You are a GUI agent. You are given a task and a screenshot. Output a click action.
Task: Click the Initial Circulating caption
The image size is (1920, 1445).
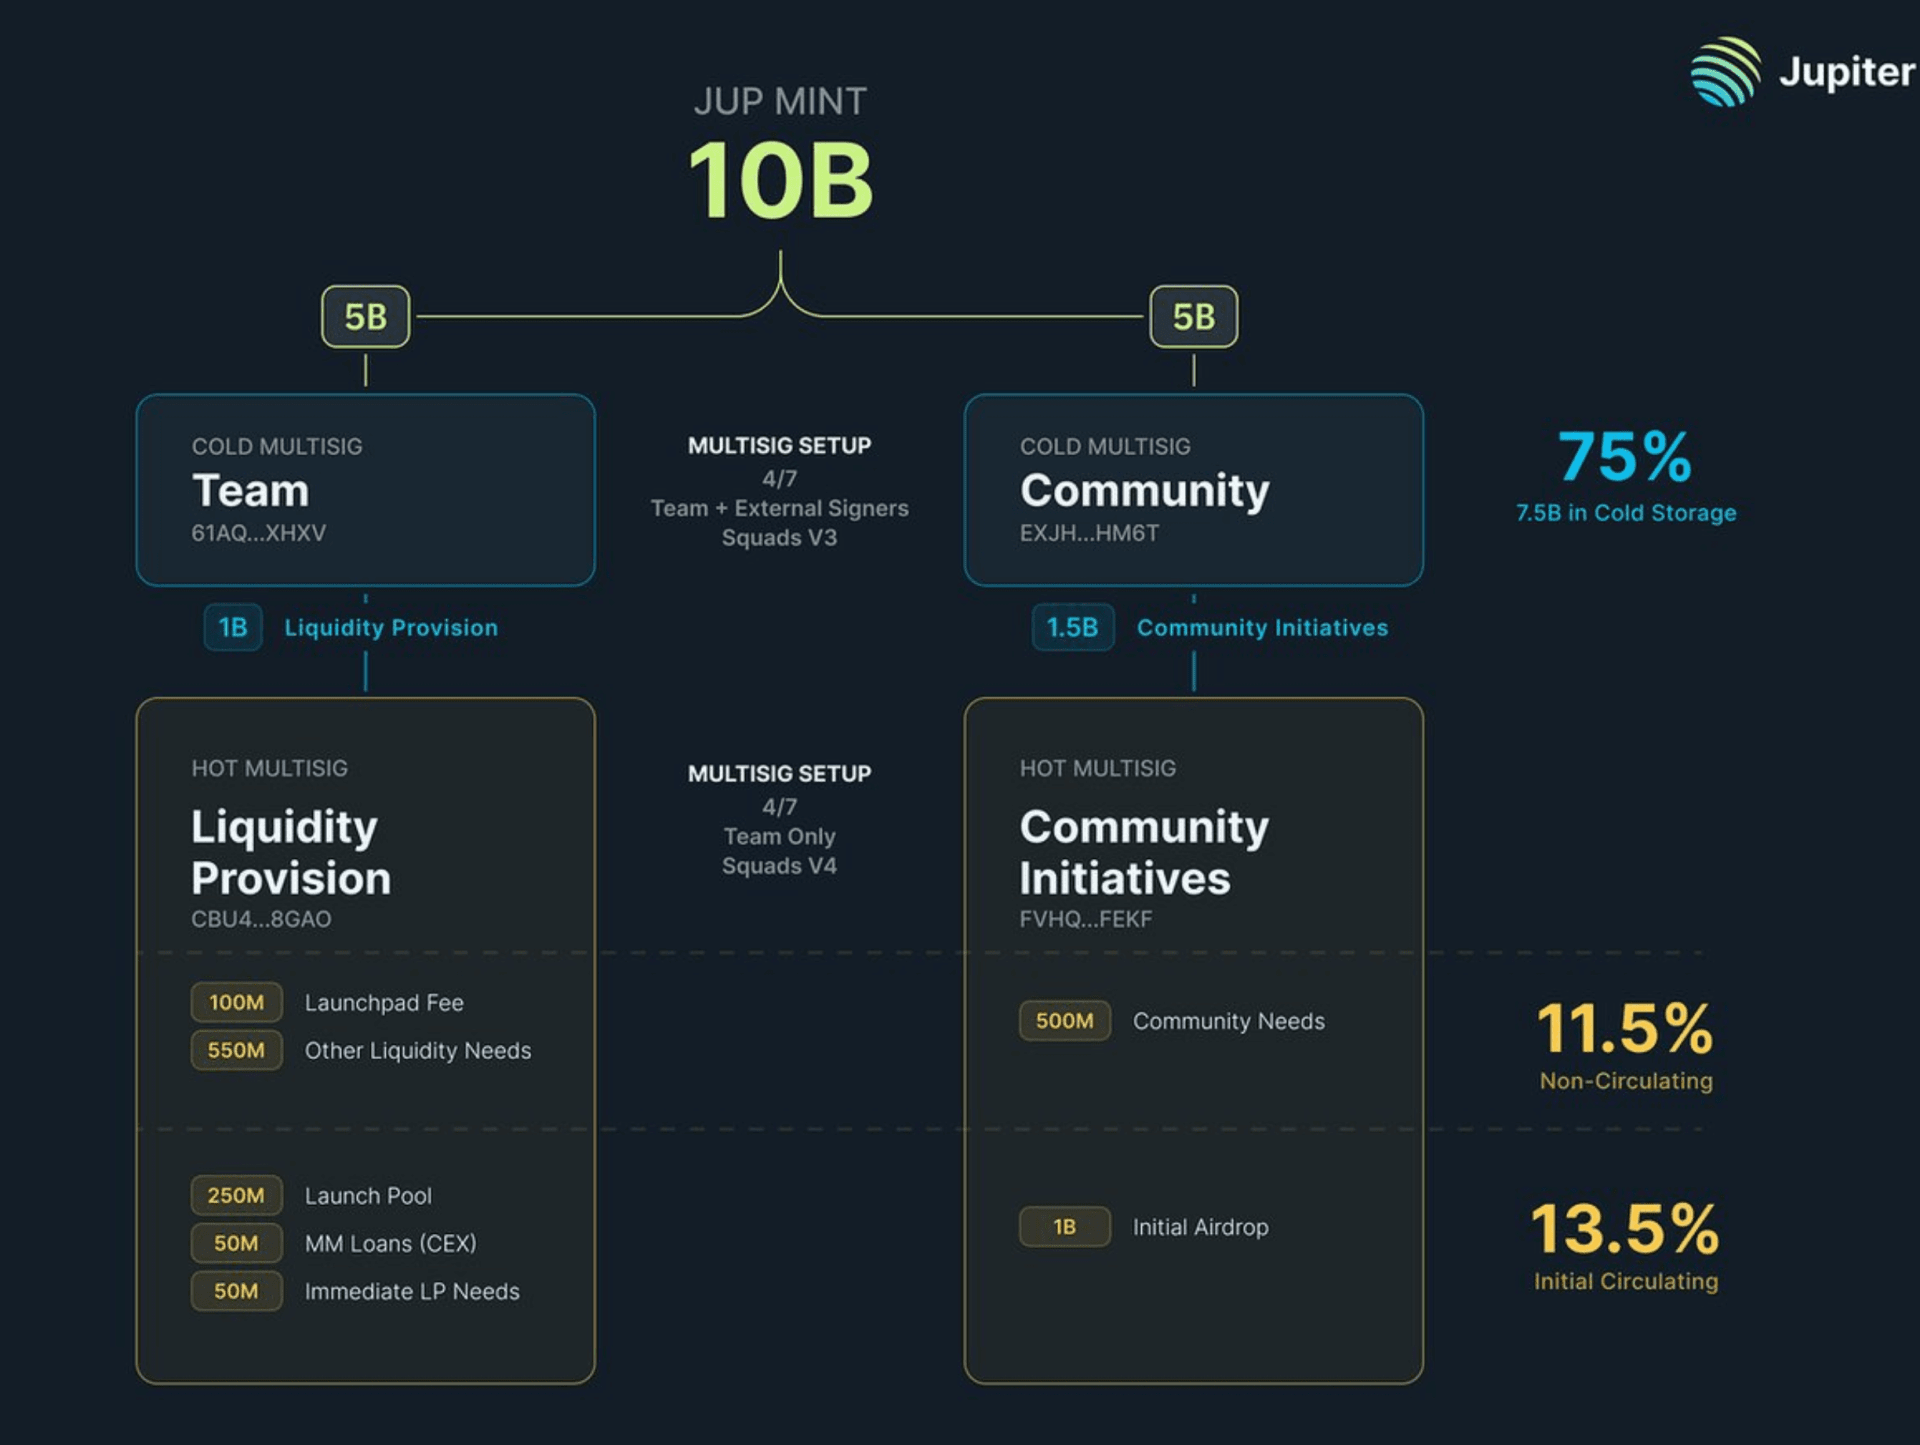(1626, 1281)
